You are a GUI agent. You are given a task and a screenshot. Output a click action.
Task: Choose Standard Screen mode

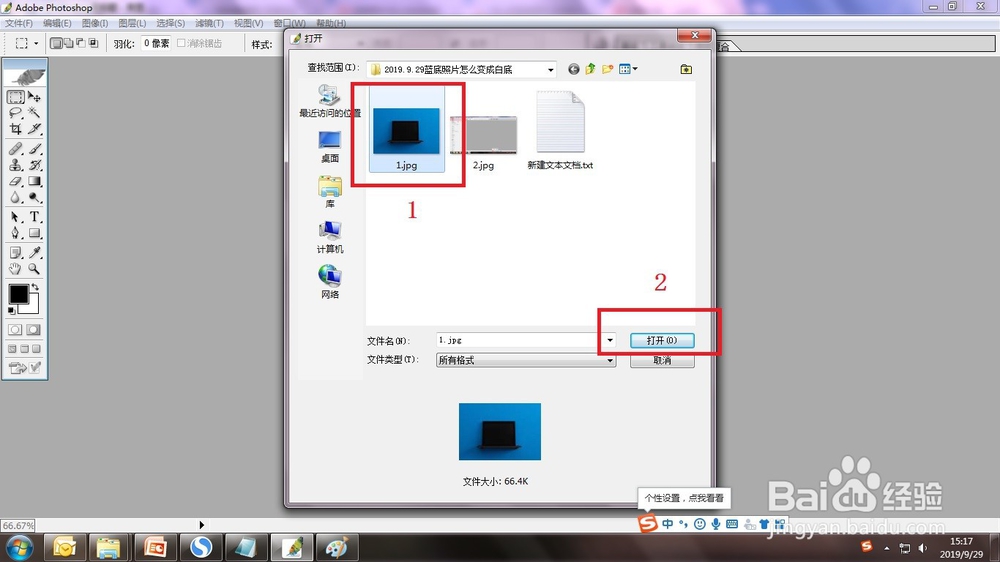click(12, 349)
